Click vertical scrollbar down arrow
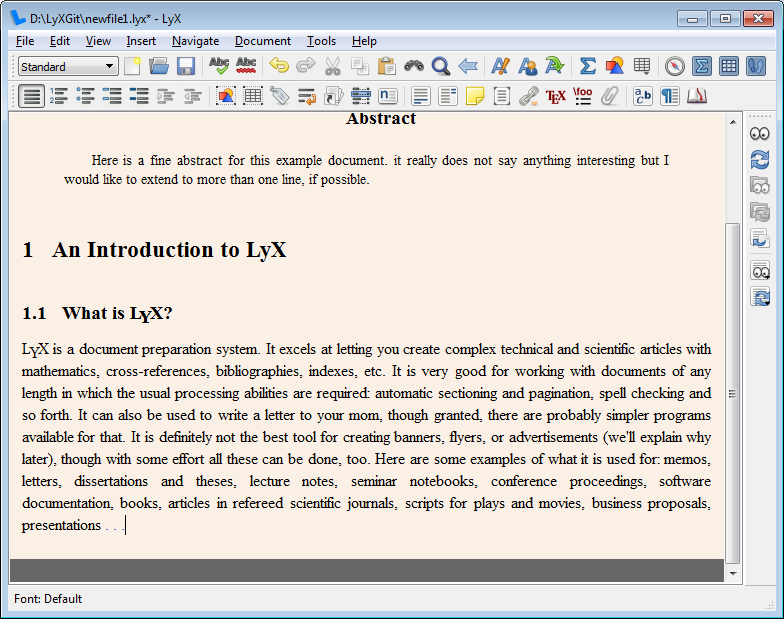Screen dimensions: 784x619 click(733, 574)
